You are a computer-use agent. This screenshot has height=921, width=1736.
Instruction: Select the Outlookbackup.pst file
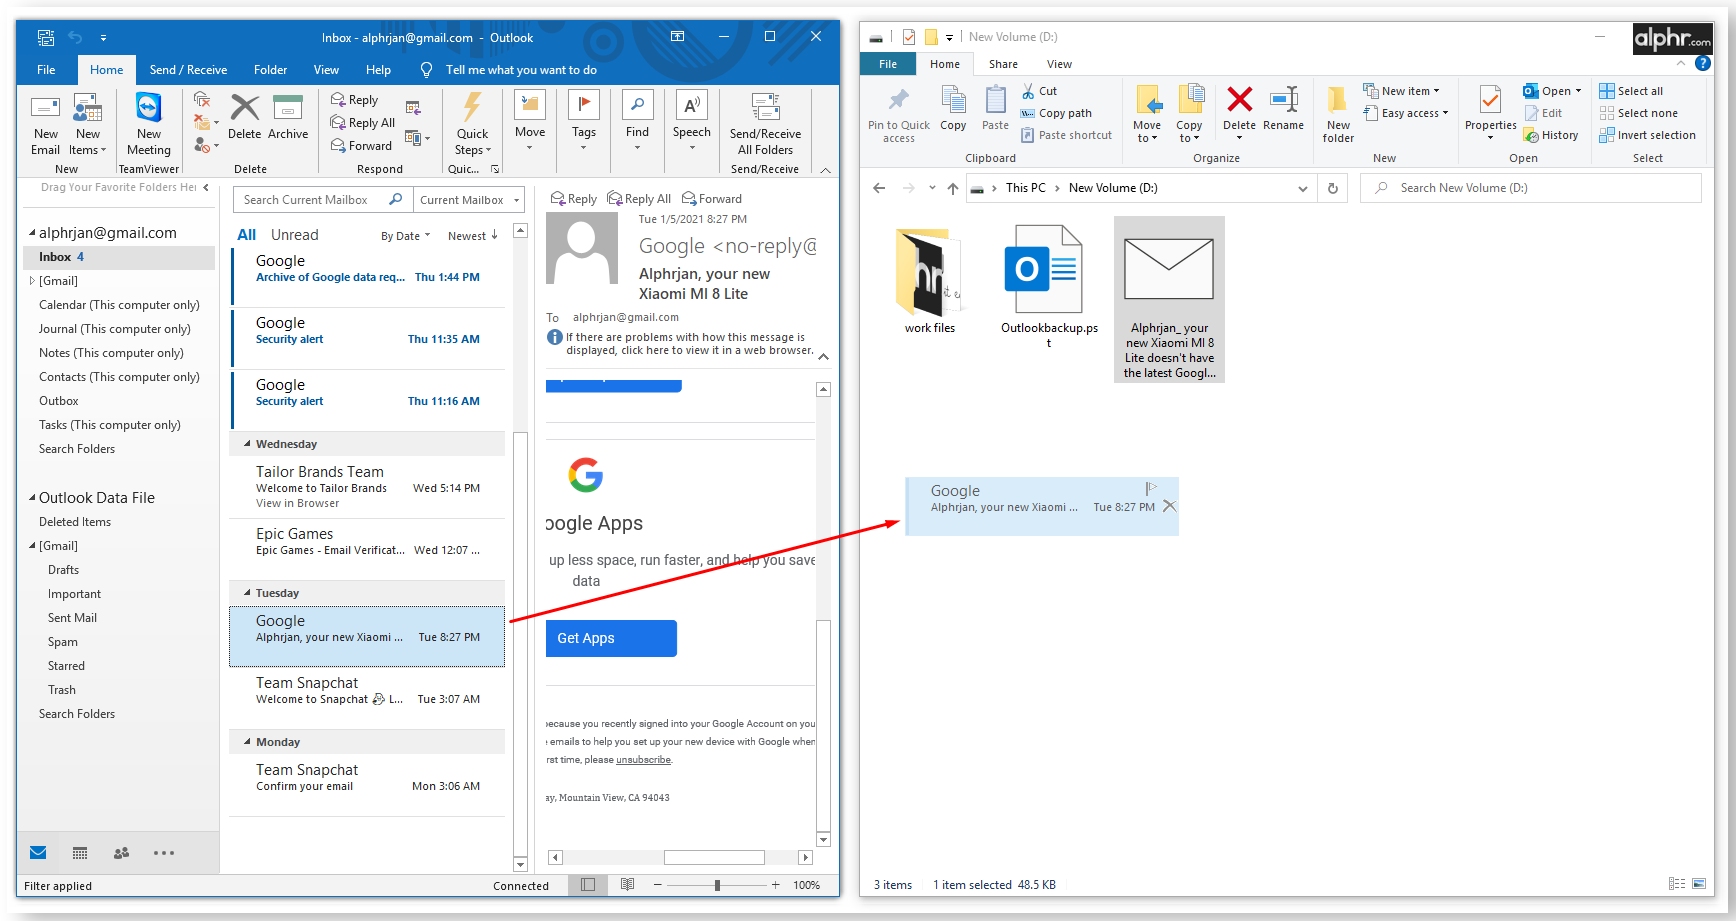[x=1048, y=287]
